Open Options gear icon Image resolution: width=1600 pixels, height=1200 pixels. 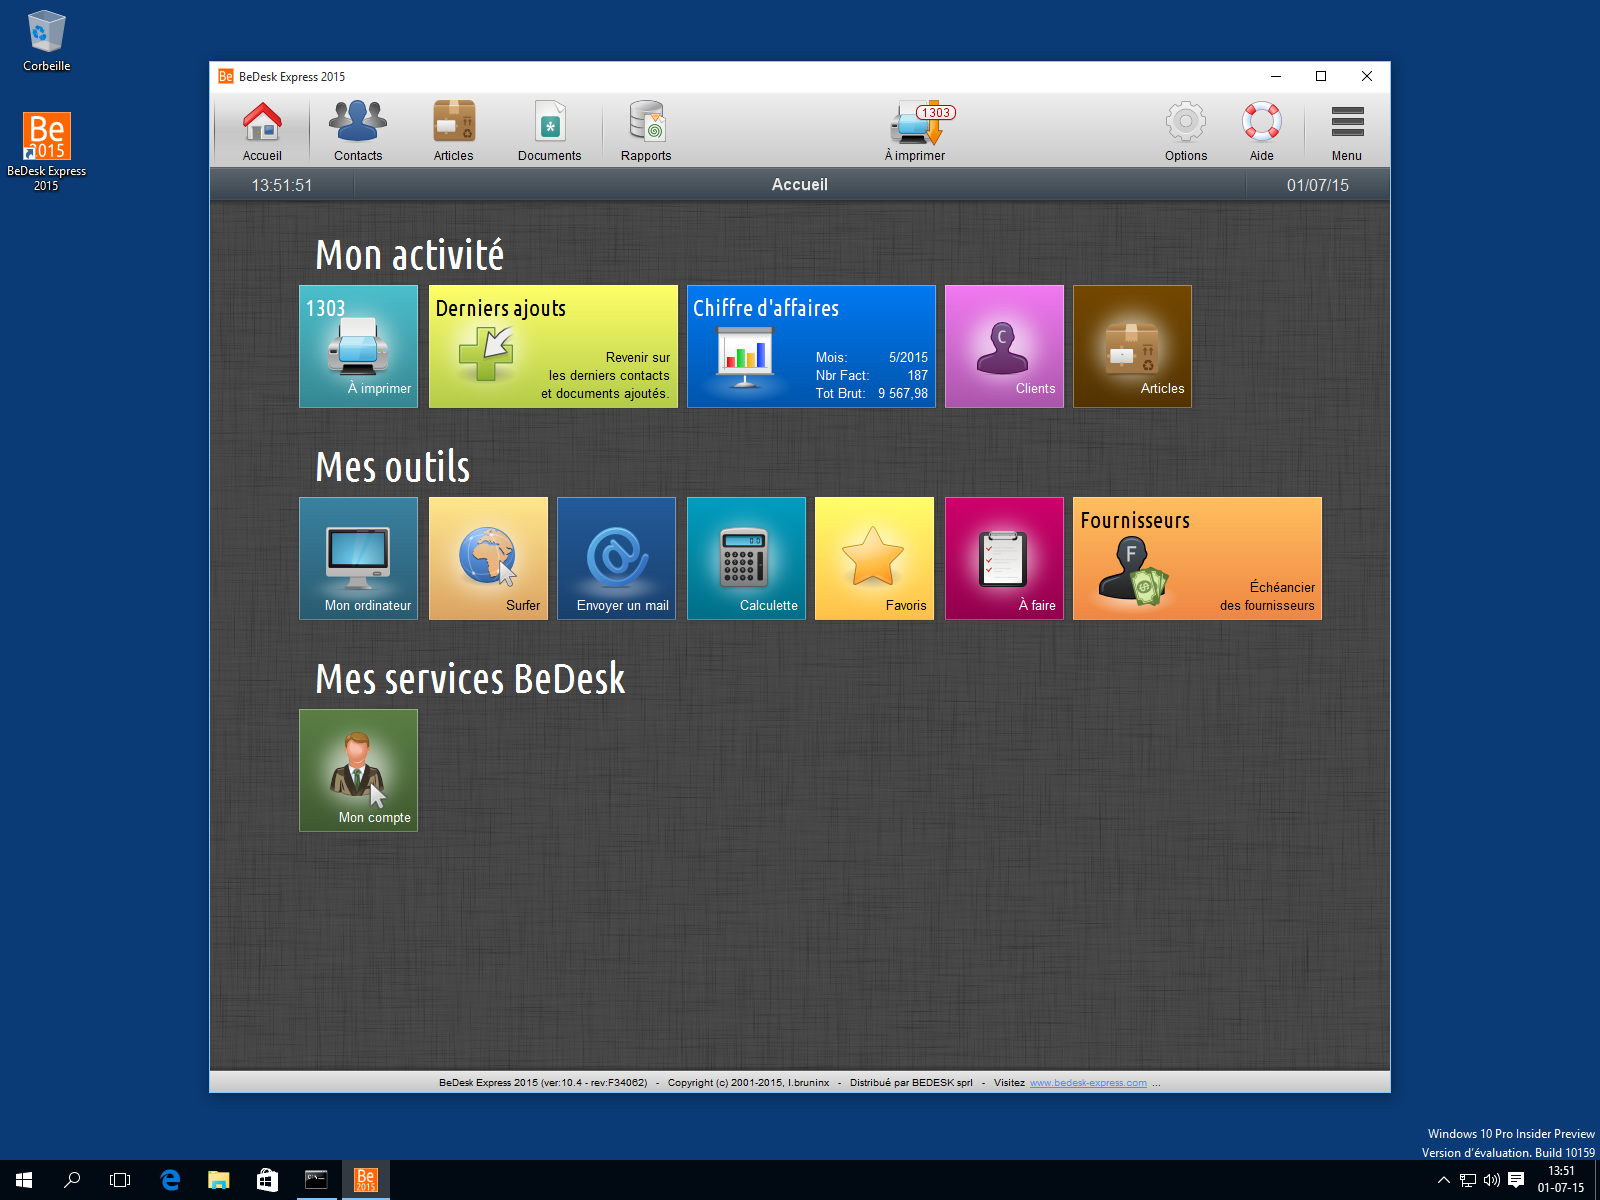click(1186, 131)
